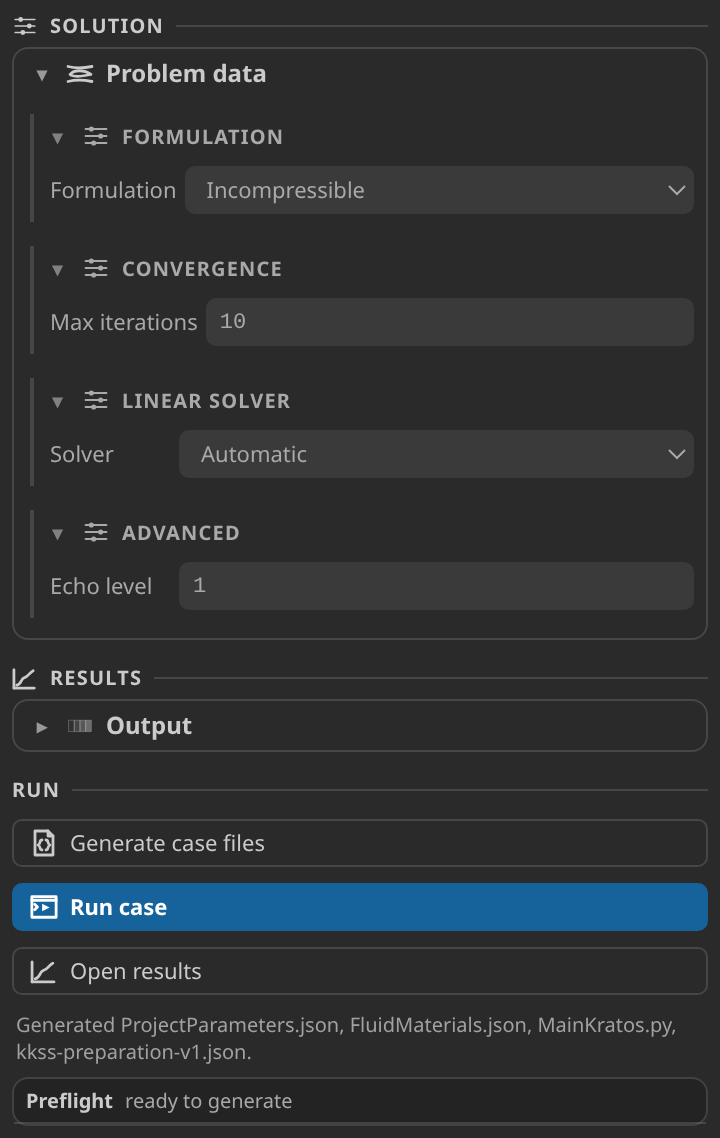Click the Output panel title
The image size is (720, 1138).
[149, 726]
